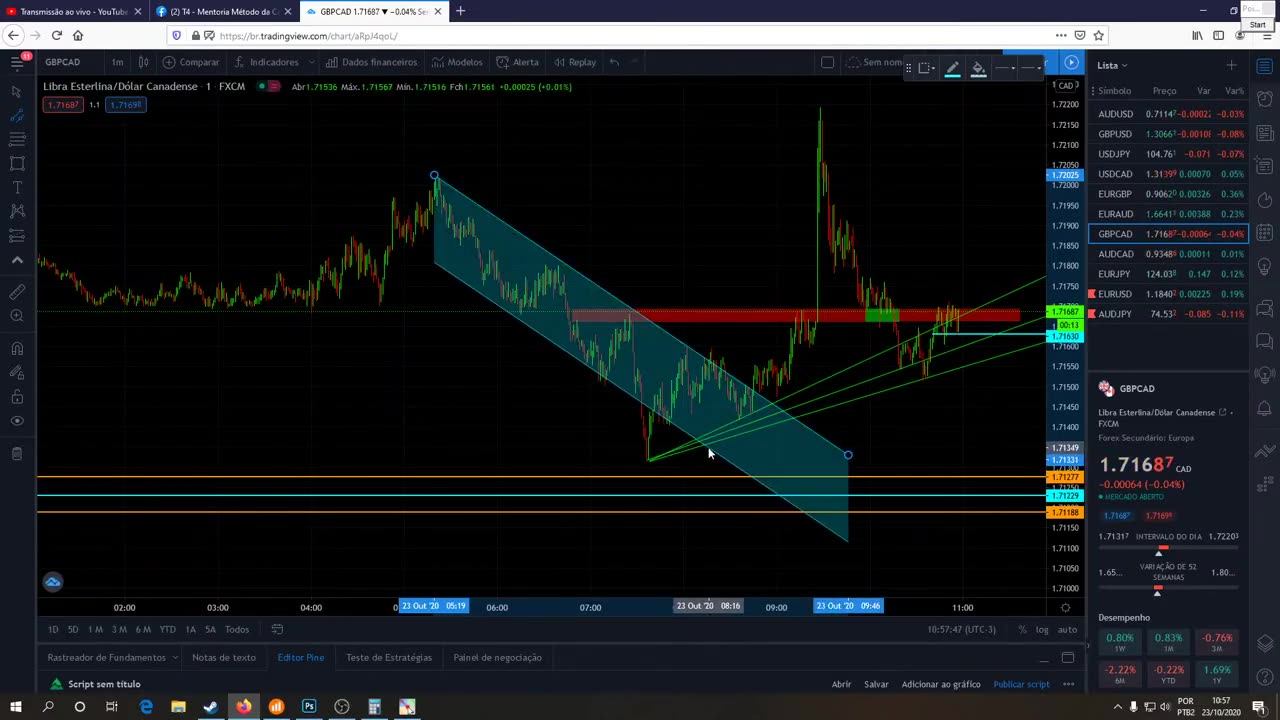
Task: Add symbol to watchlist with plus
Action: (x=1231, y=65)
